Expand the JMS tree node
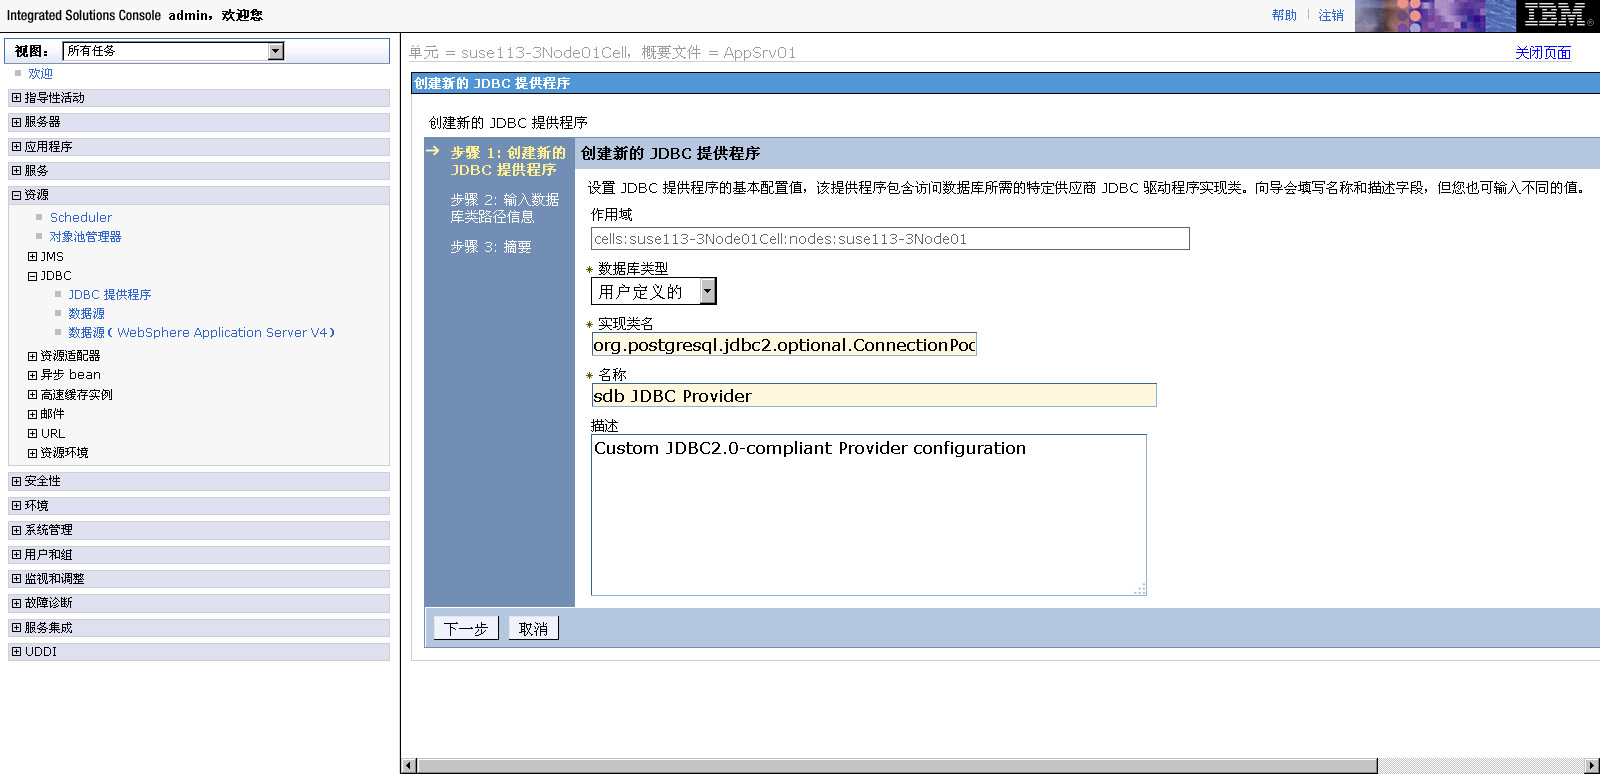This screenshot has width=1600, height=774. [32, 257]
